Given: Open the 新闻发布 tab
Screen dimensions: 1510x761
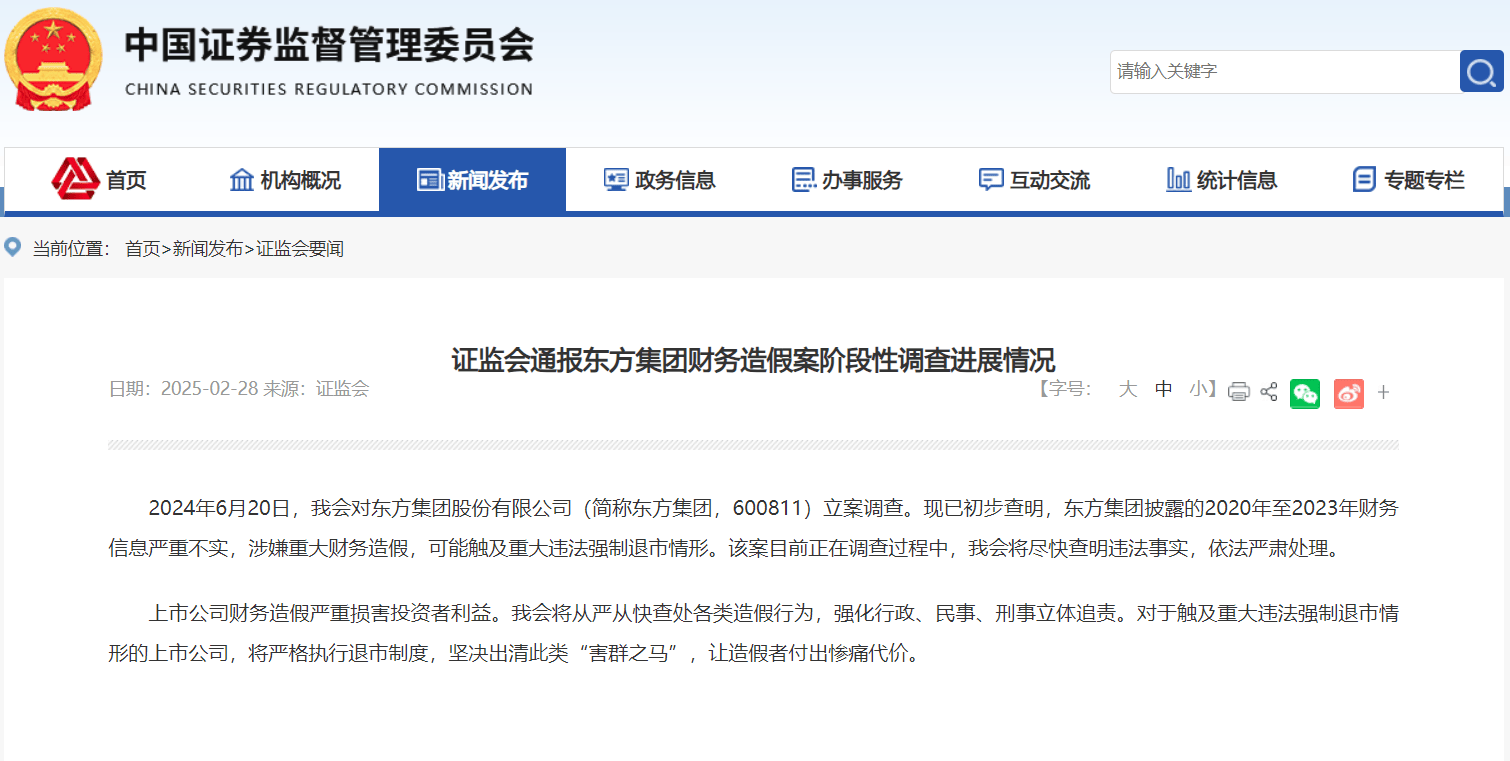Looking at the screenshot, I should click(x=472, y=180).
